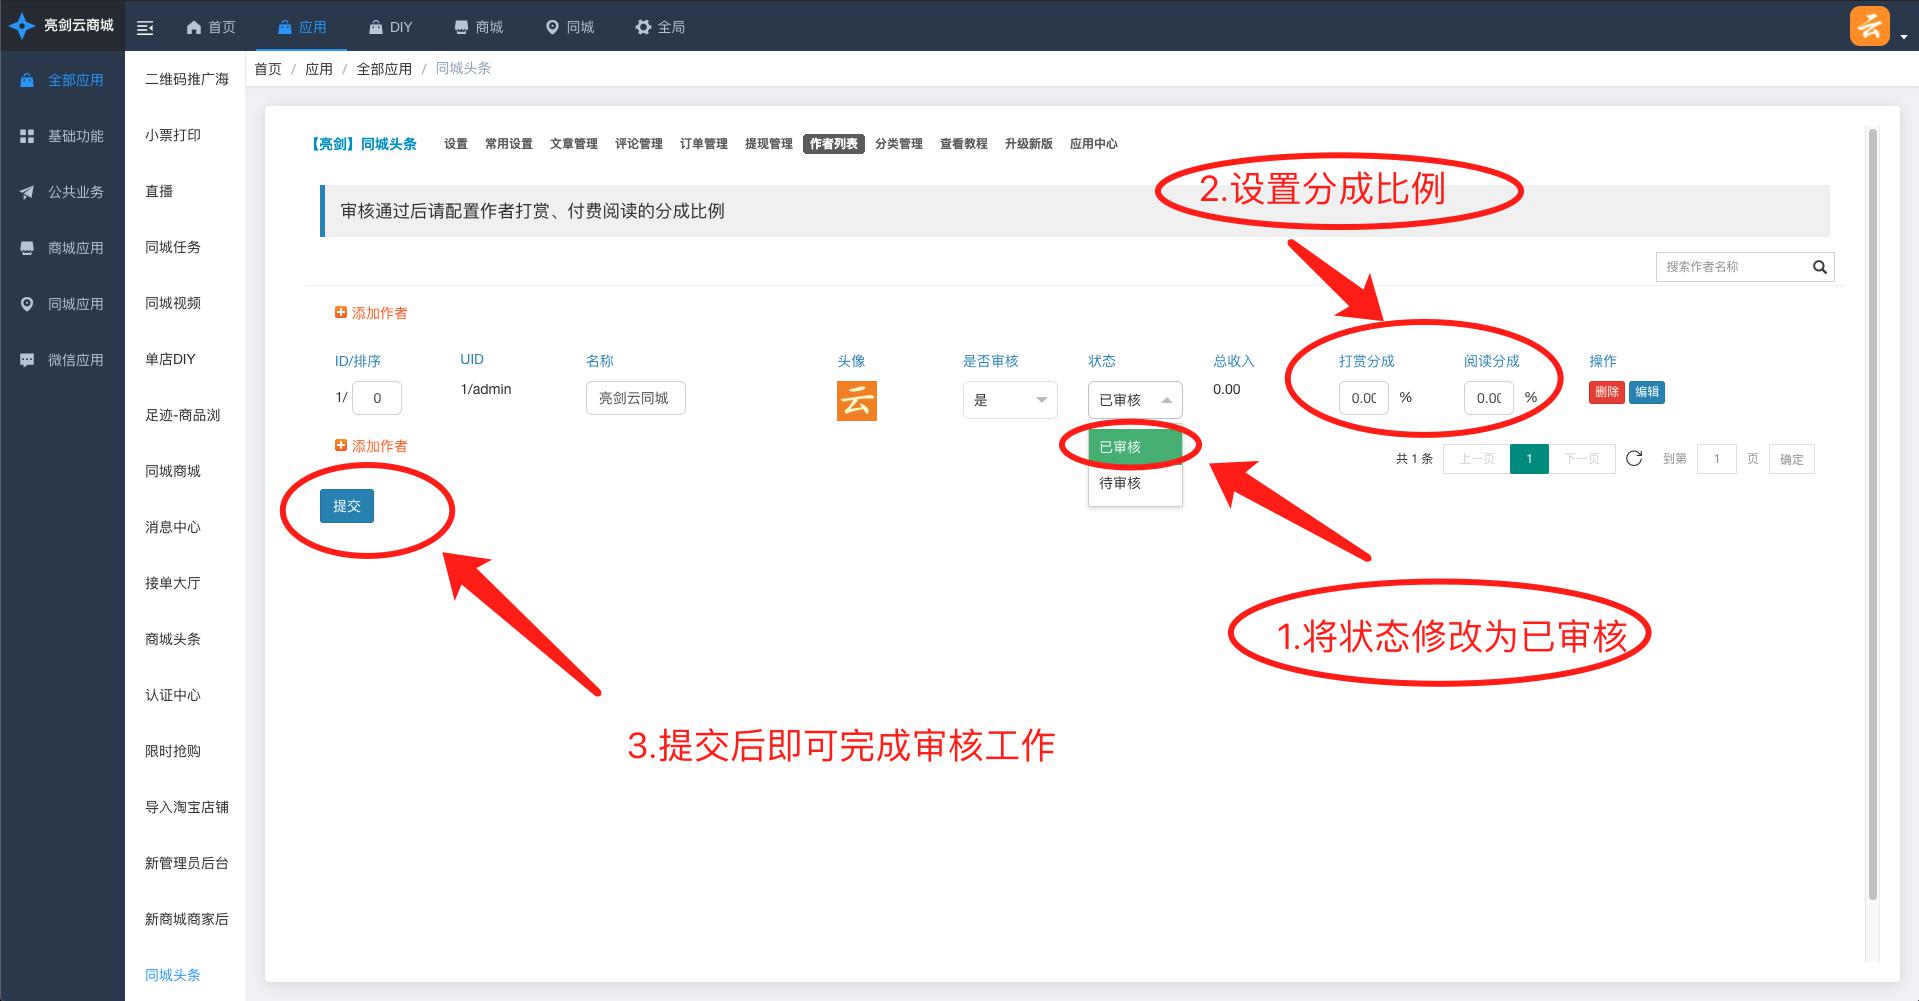This screenshot has height=1001, width=1919.
Task: Open the 文章管理 tab
Action: [573, 144]
